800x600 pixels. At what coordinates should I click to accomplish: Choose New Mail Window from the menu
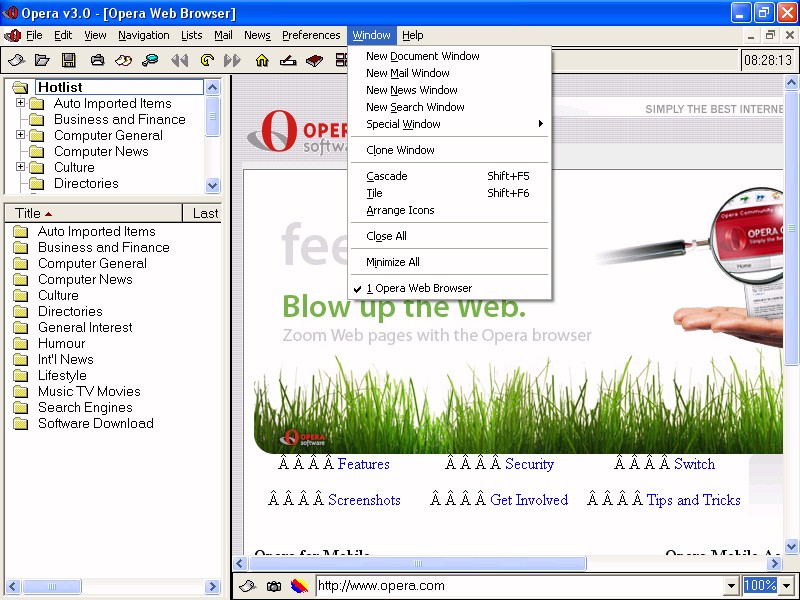coord(450,73)
